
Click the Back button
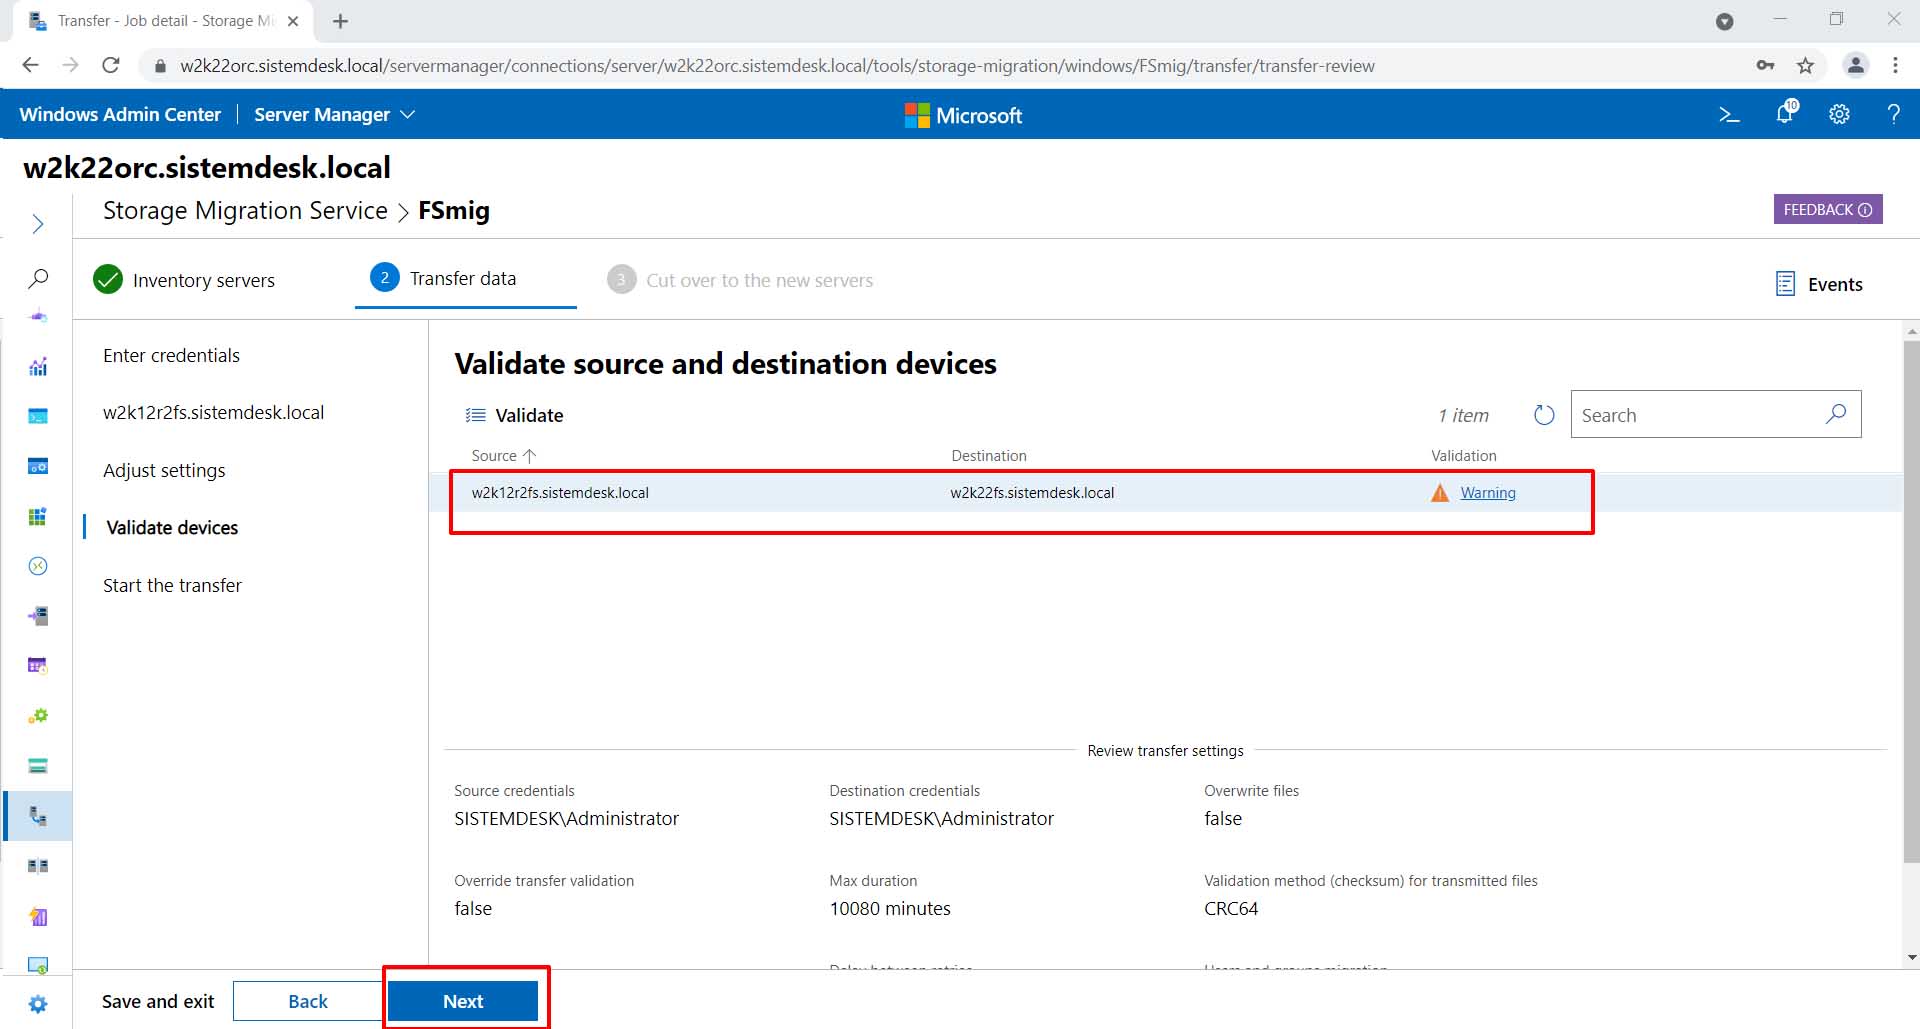coord(308,1001)
